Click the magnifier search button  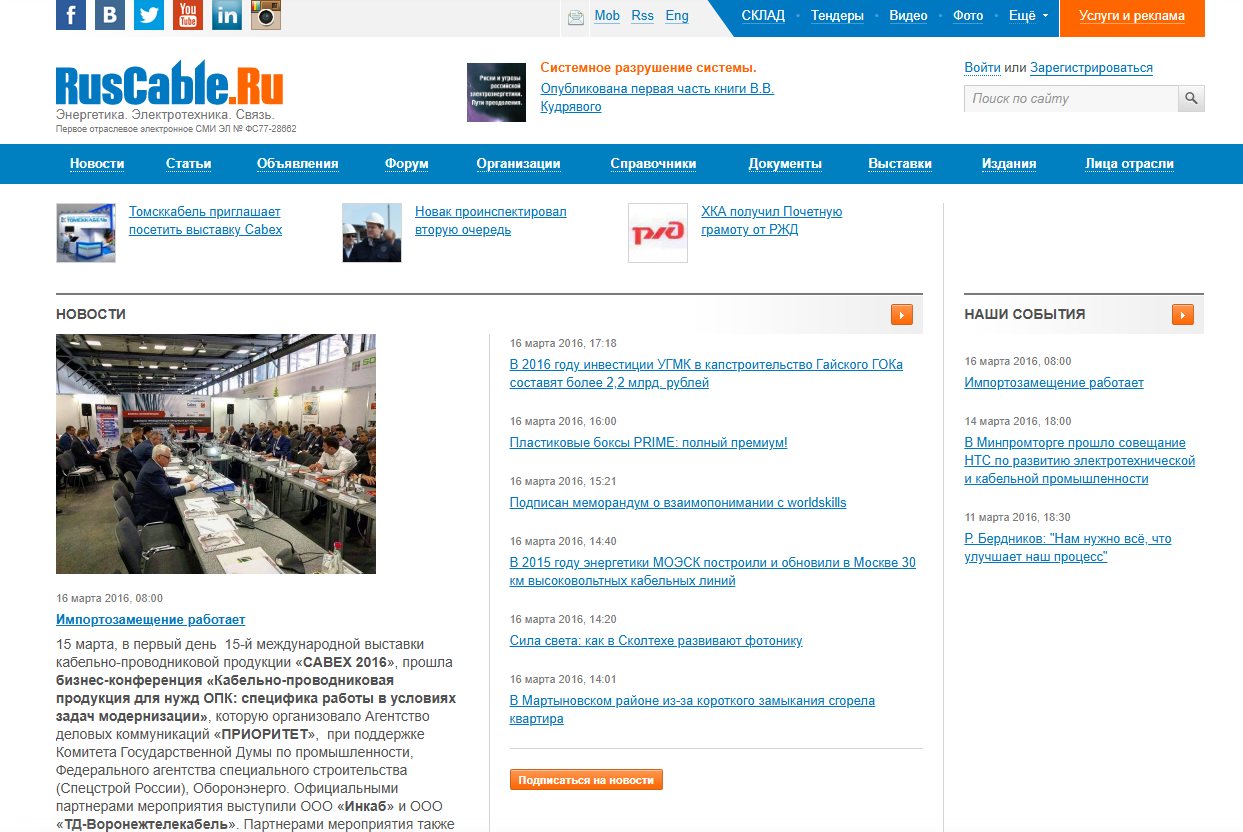coord(1191,98)
